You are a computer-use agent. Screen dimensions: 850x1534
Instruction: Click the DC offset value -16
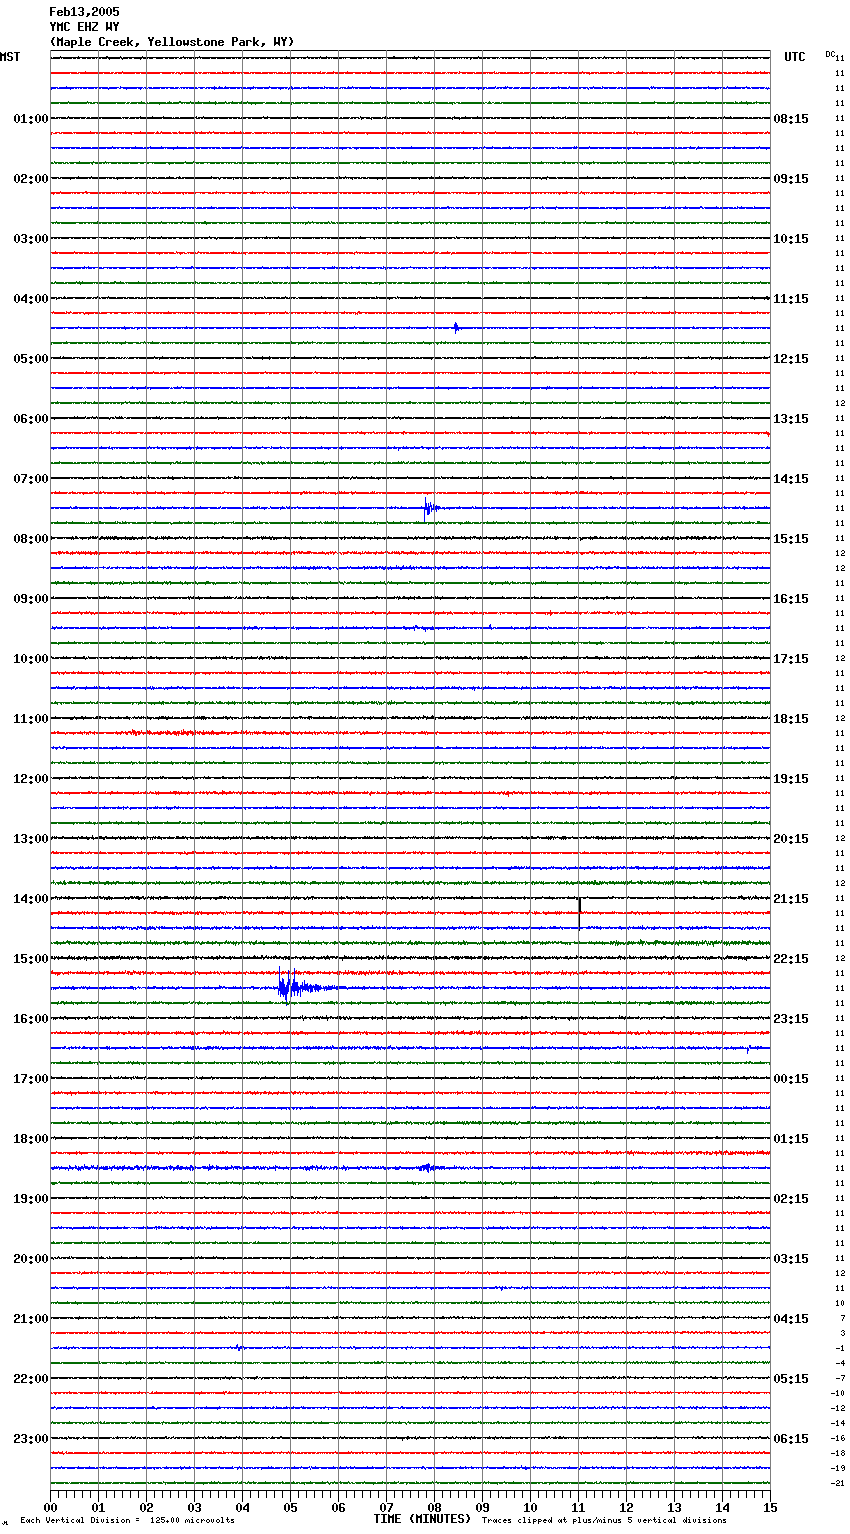coord(839,1438)
